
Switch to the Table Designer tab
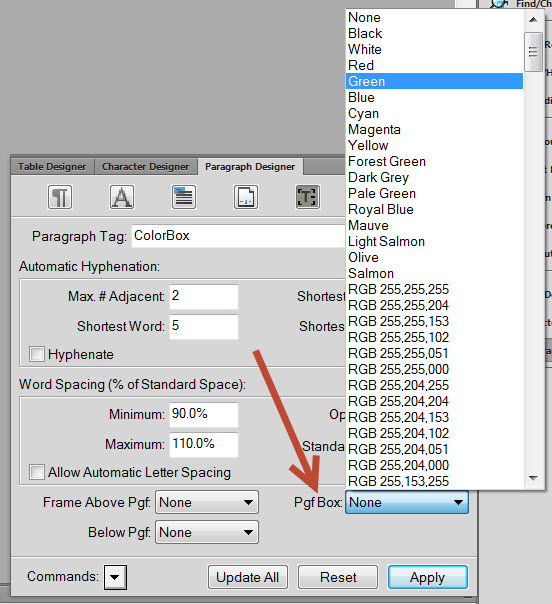click(52, 167)
